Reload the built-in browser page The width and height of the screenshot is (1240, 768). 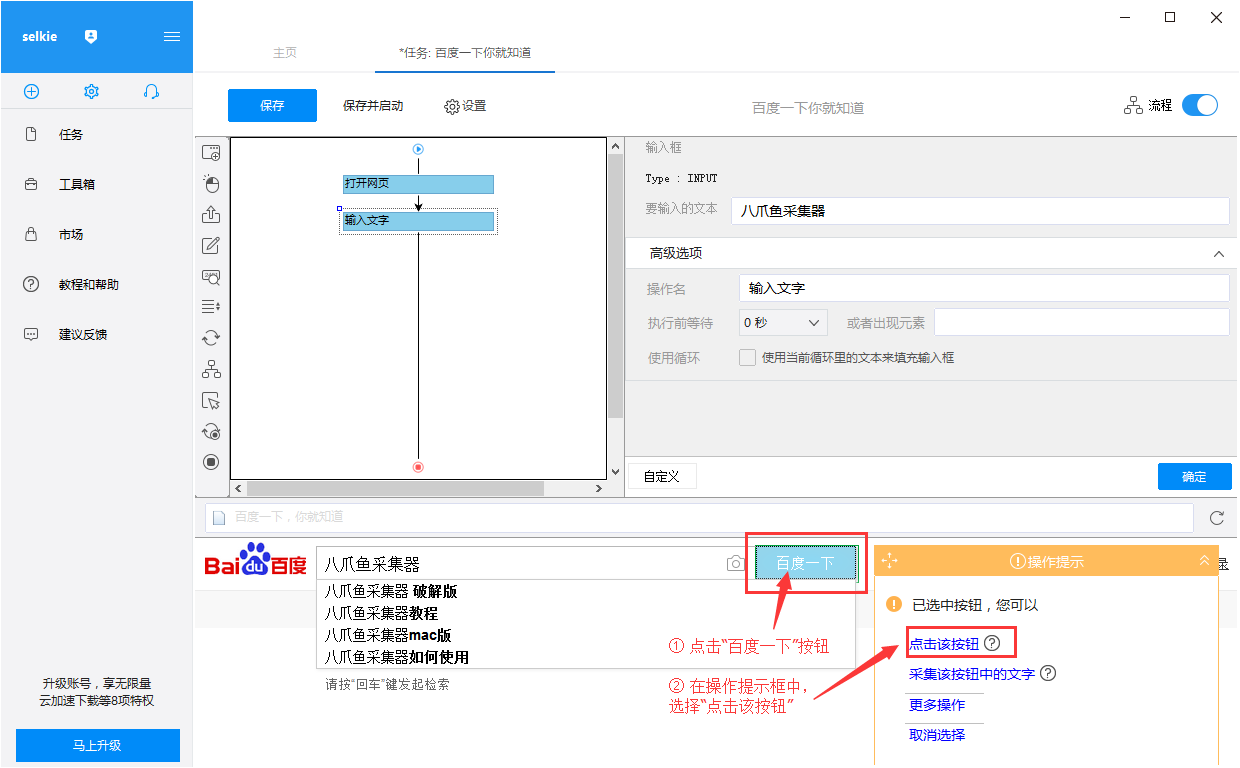[1217, 517]
